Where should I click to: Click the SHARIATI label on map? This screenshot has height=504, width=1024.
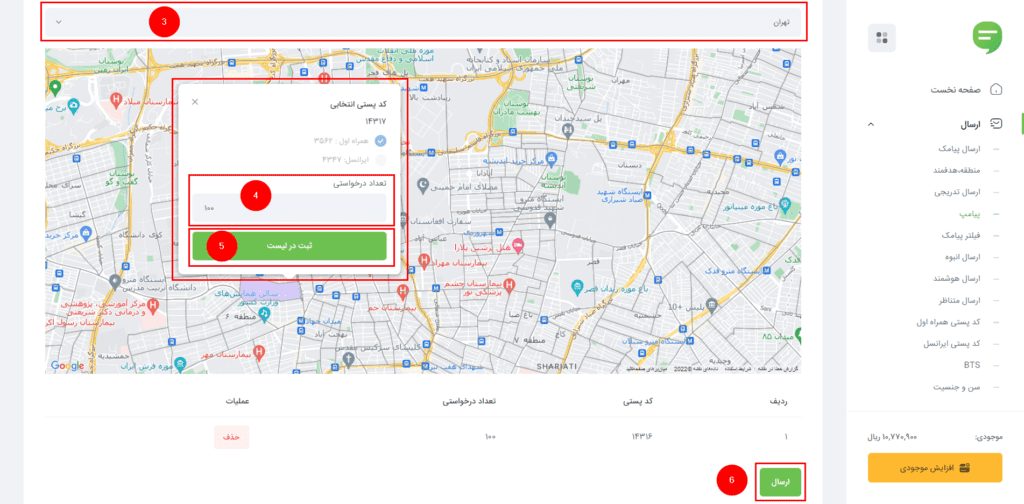557,367
